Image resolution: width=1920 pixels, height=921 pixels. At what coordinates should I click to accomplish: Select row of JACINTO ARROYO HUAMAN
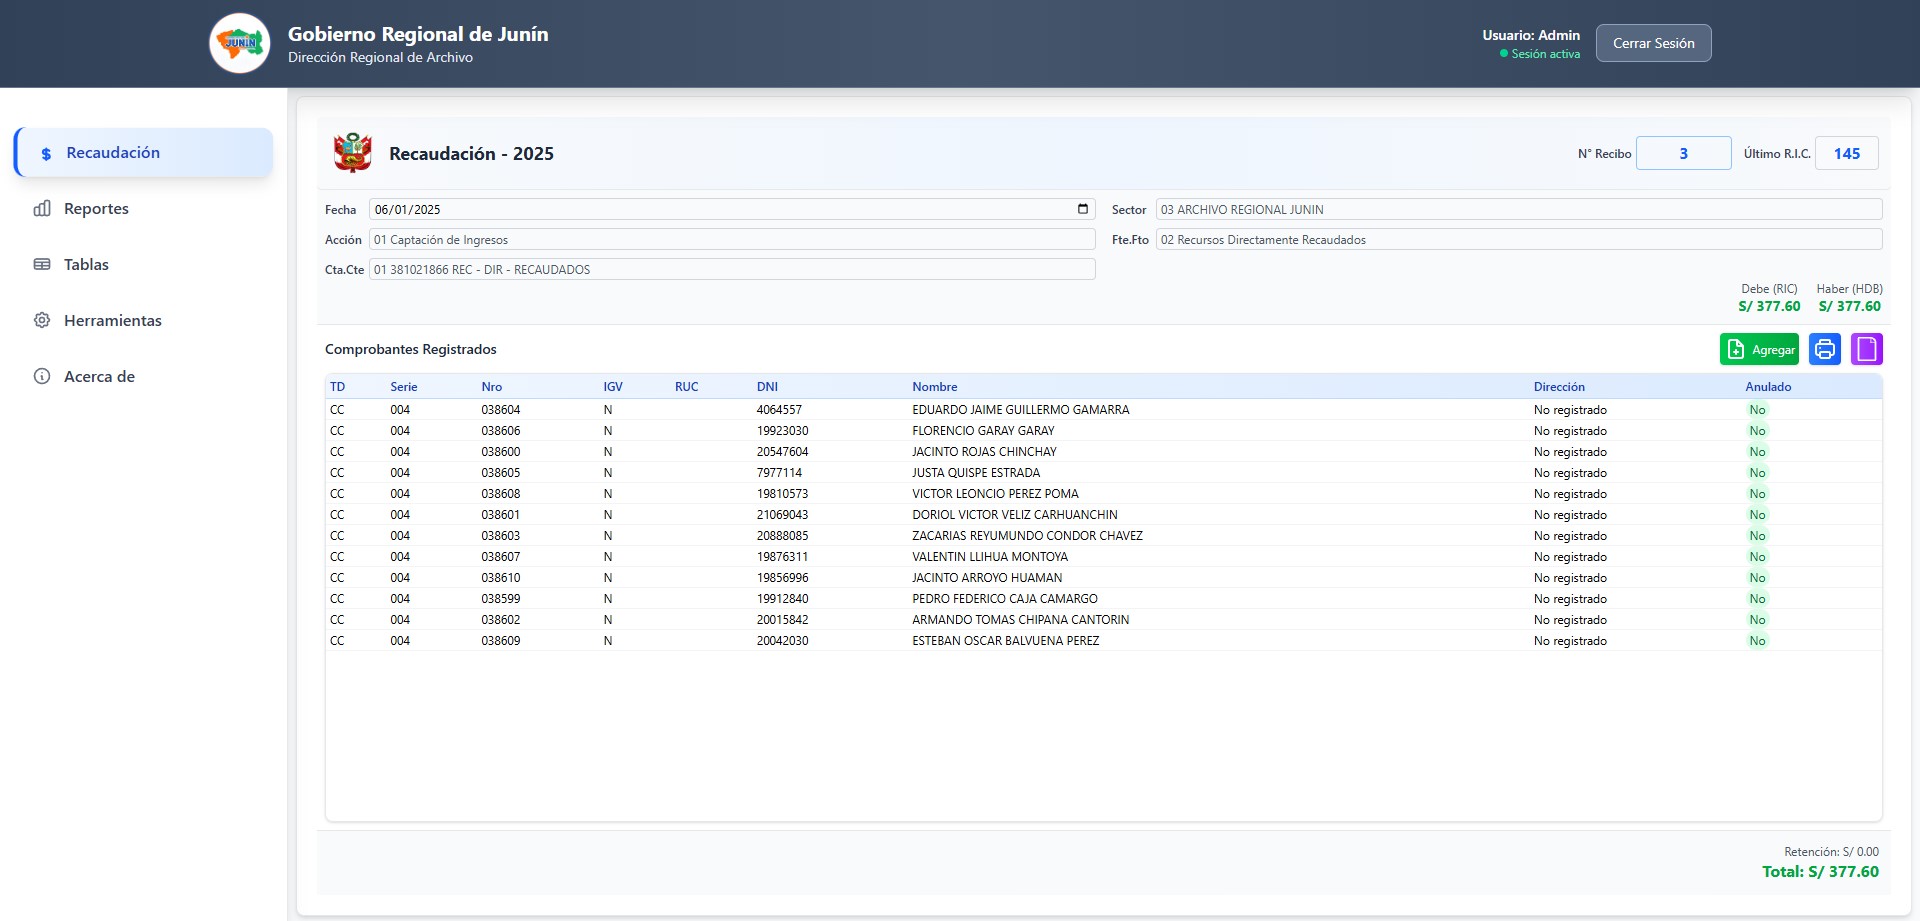click(x=1103, y=578)
